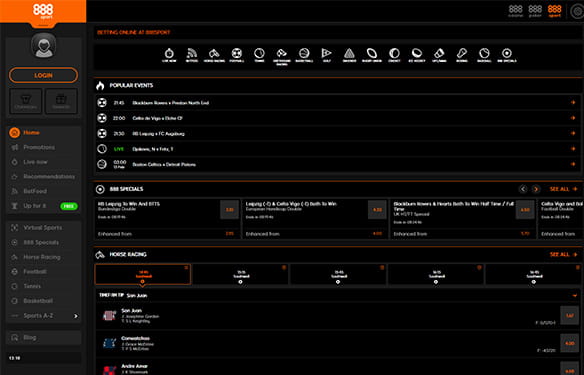Open Promotions in the sidebar

[44, 147]
